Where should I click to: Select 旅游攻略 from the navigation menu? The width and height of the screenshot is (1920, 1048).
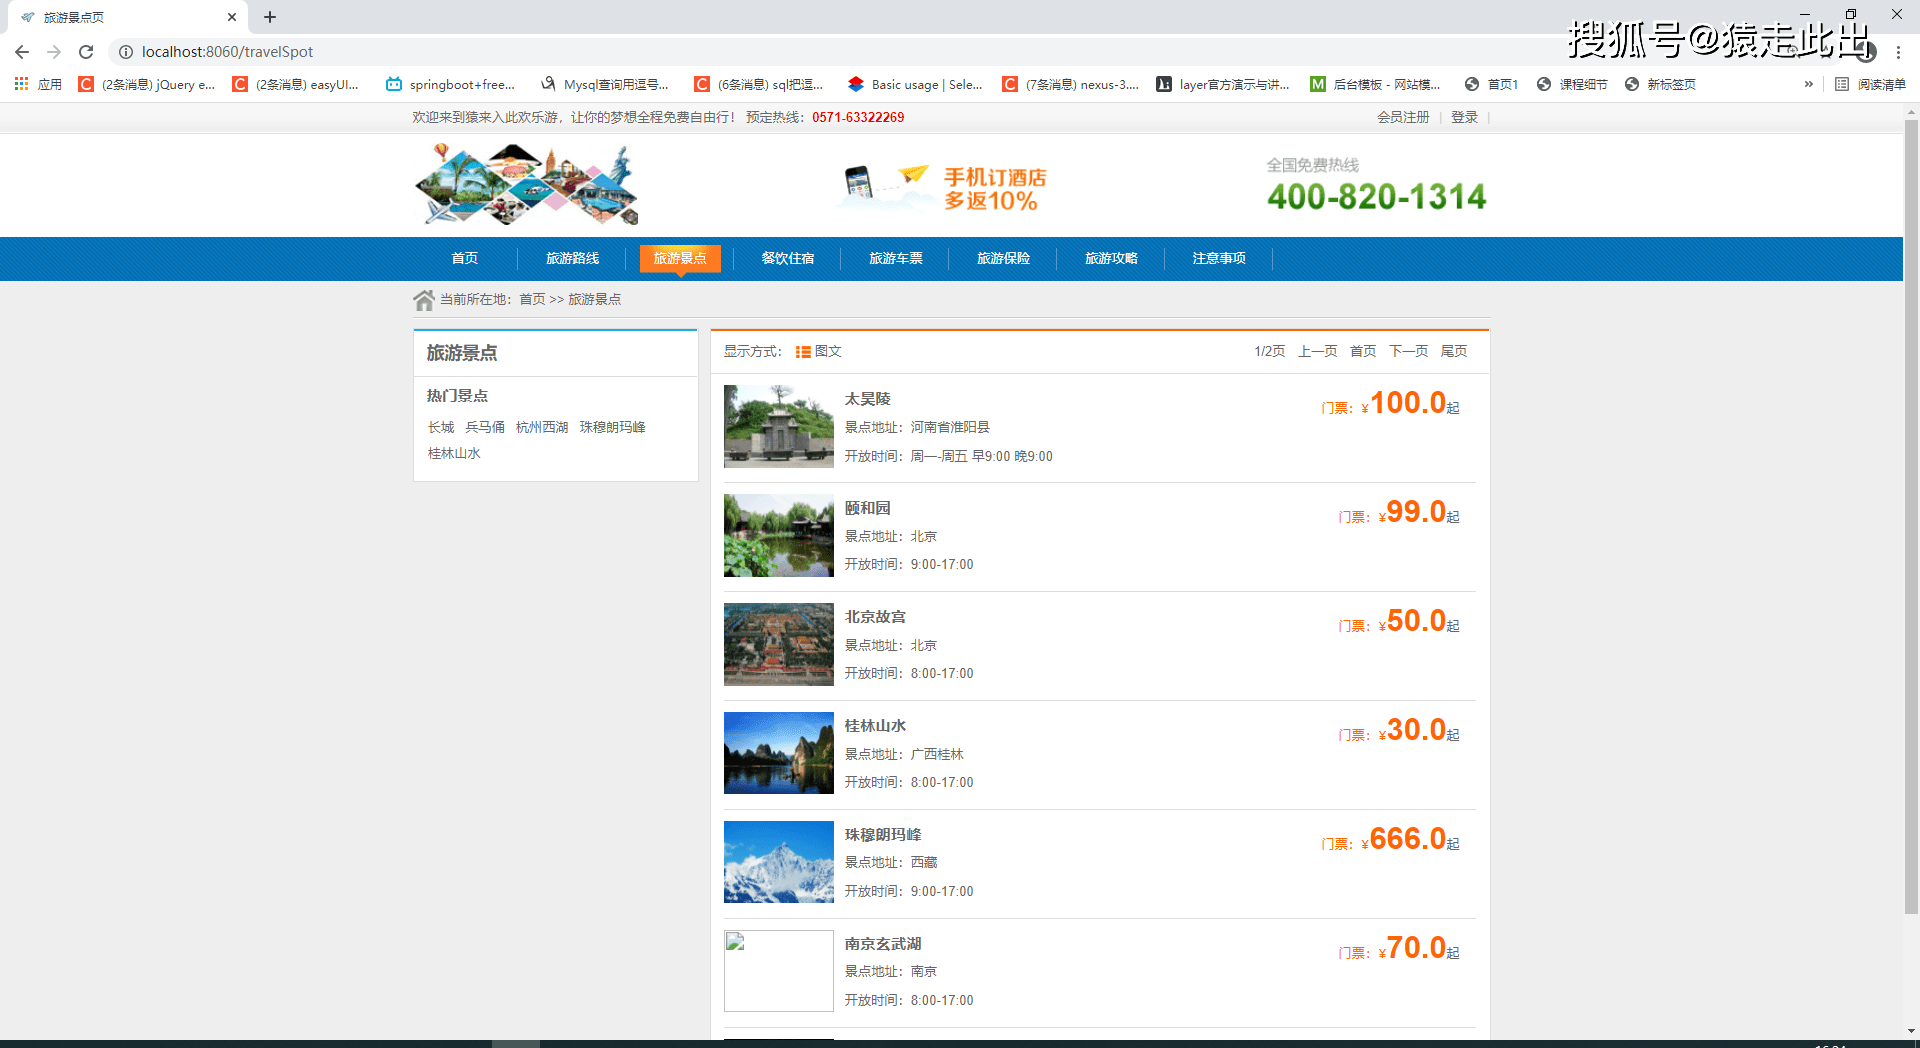1111,259
